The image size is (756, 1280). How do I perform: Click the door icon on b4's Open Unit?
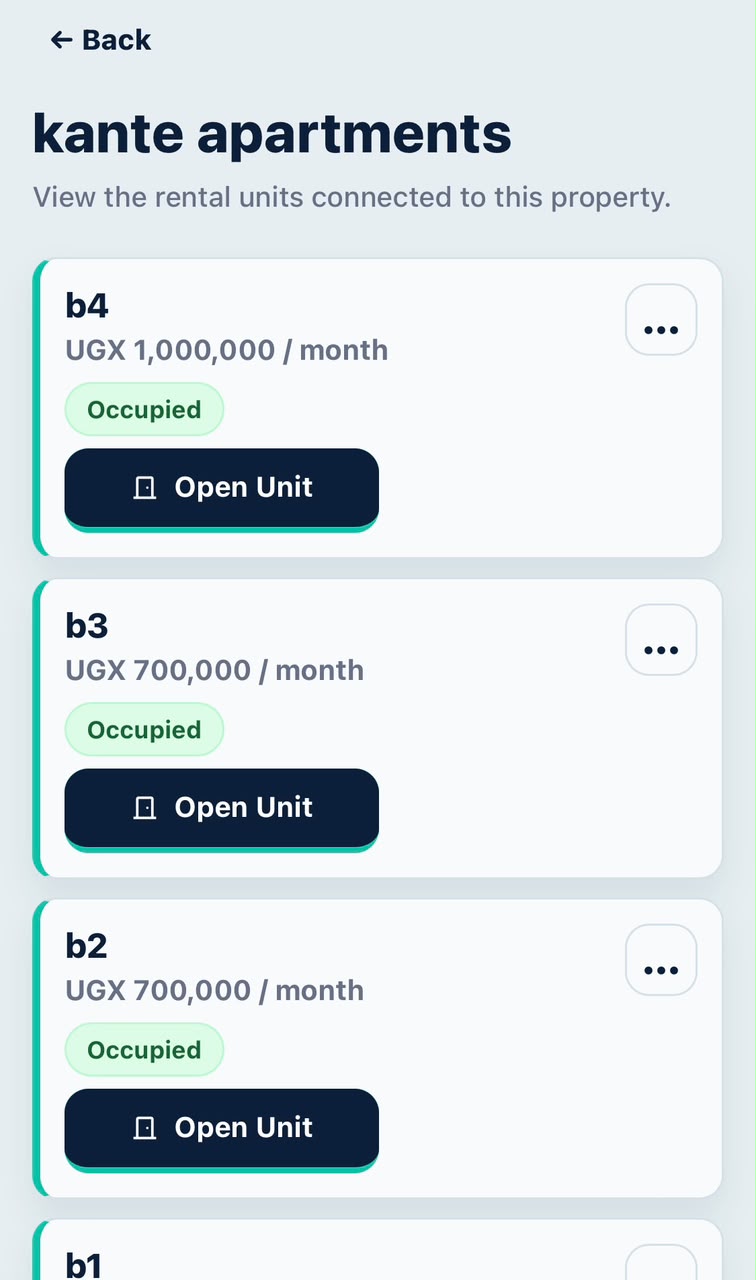(x=145, y=488)
